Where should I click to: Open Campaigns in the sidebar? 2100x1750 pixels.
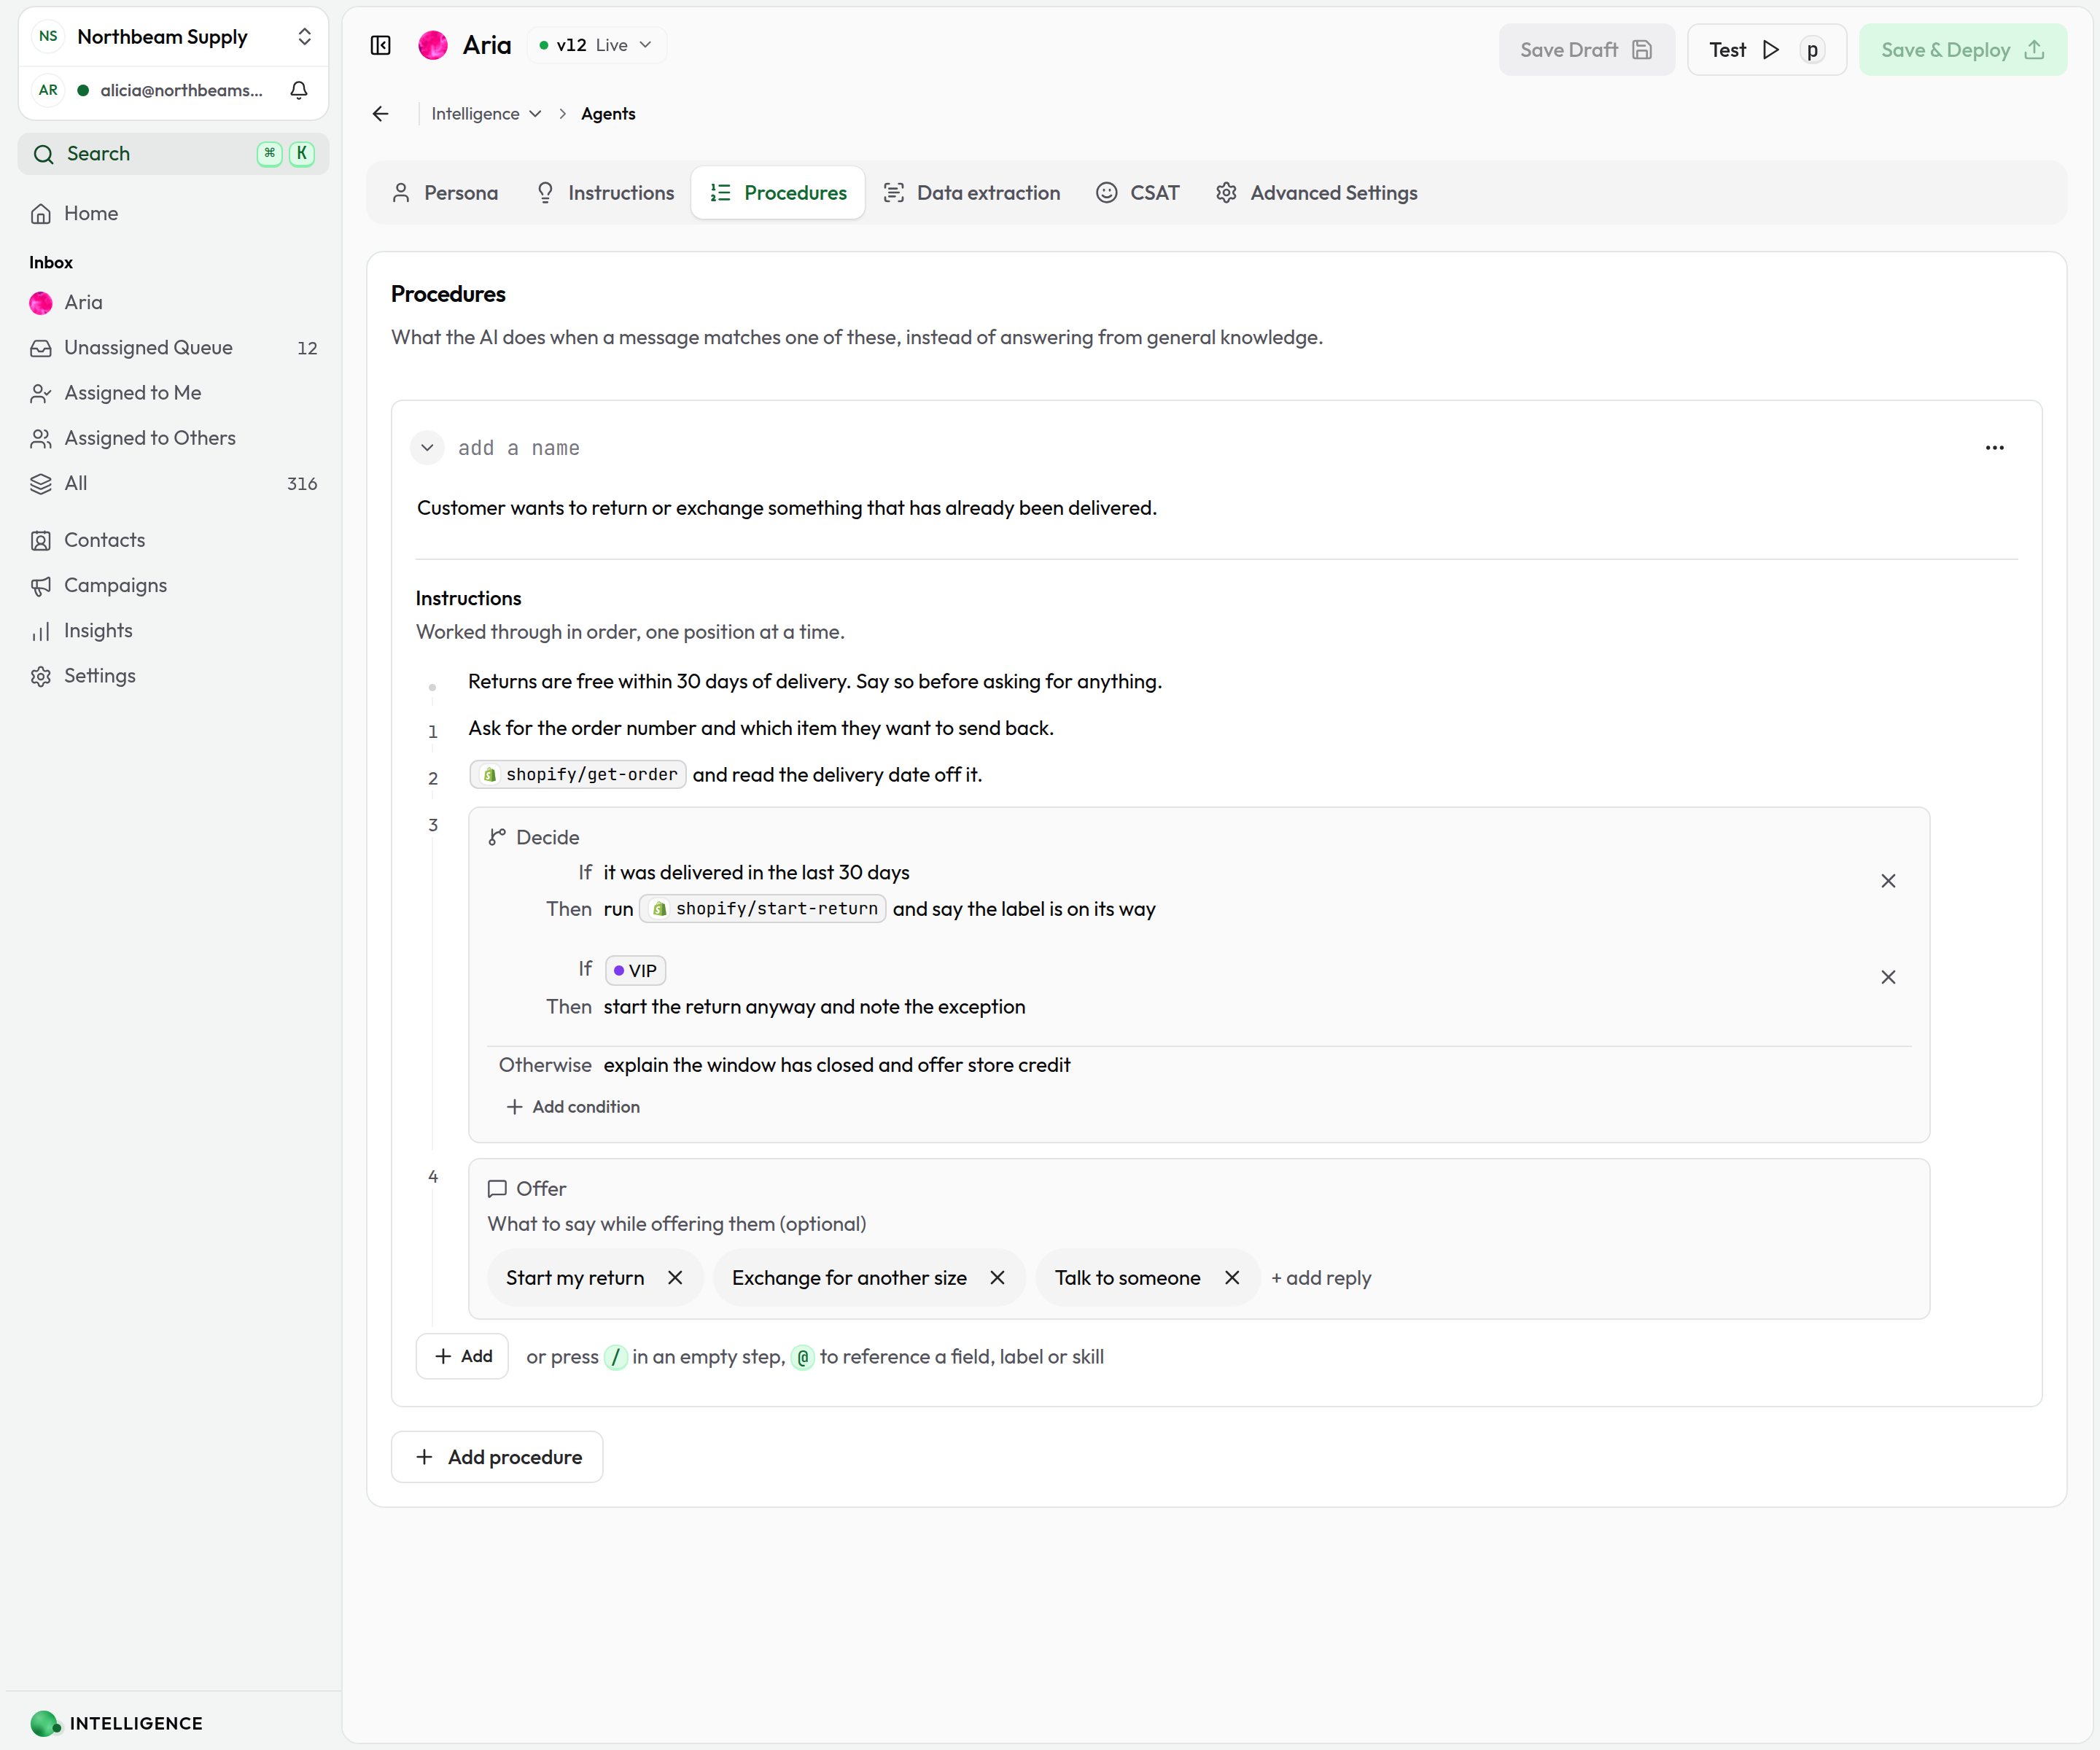click(x=173, y=585)
